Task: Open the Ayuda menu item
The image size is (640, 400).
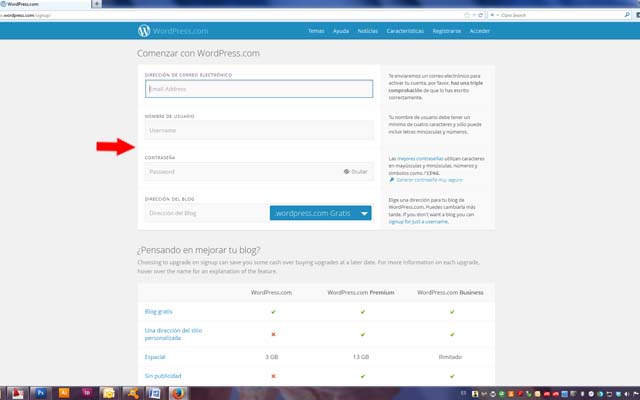Action: pos(341,31)
